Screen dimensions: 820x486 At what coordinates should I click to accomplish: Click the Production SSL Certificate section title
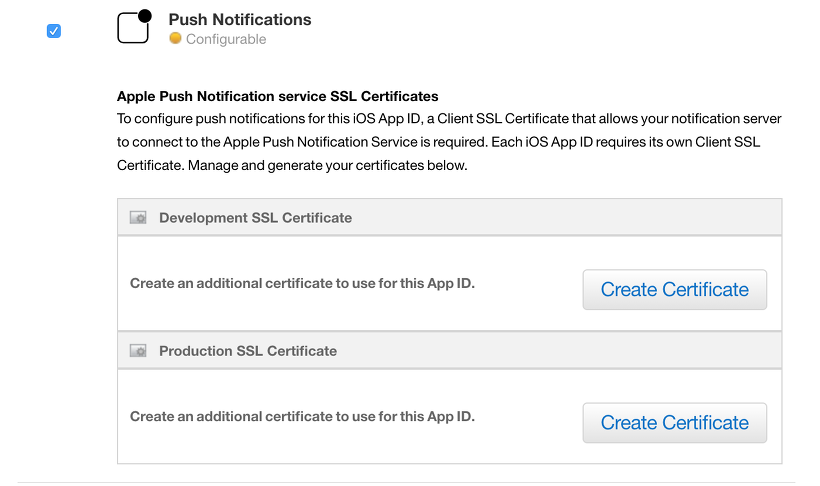248,351
